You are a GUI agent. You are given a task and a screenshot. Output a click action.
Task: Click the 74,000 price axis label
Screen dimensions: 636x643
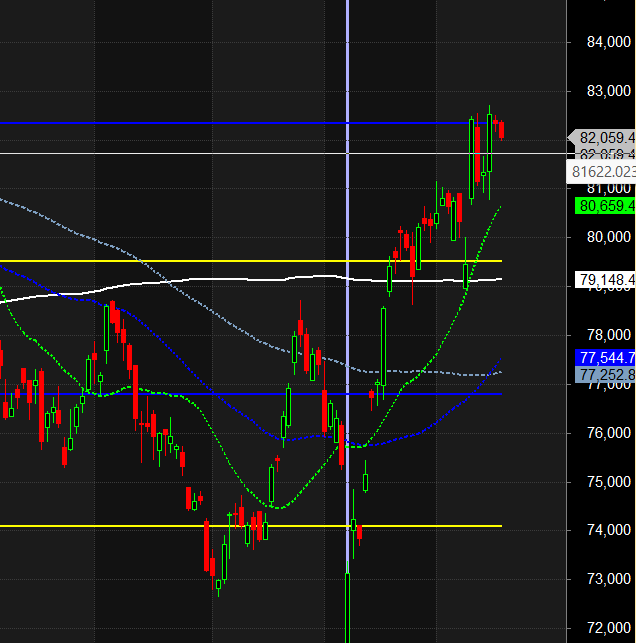(609, 530)
